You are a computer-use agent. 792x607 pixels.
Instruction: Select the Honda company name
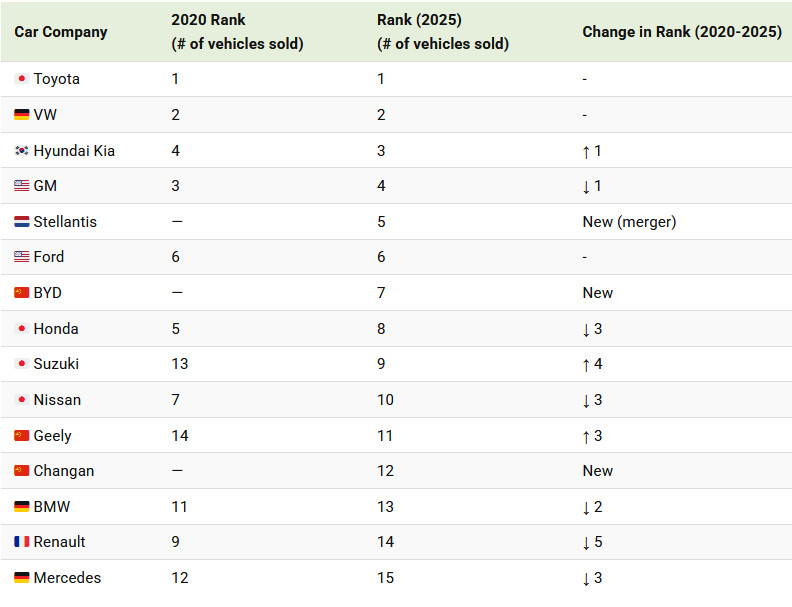tap(56, 329)
